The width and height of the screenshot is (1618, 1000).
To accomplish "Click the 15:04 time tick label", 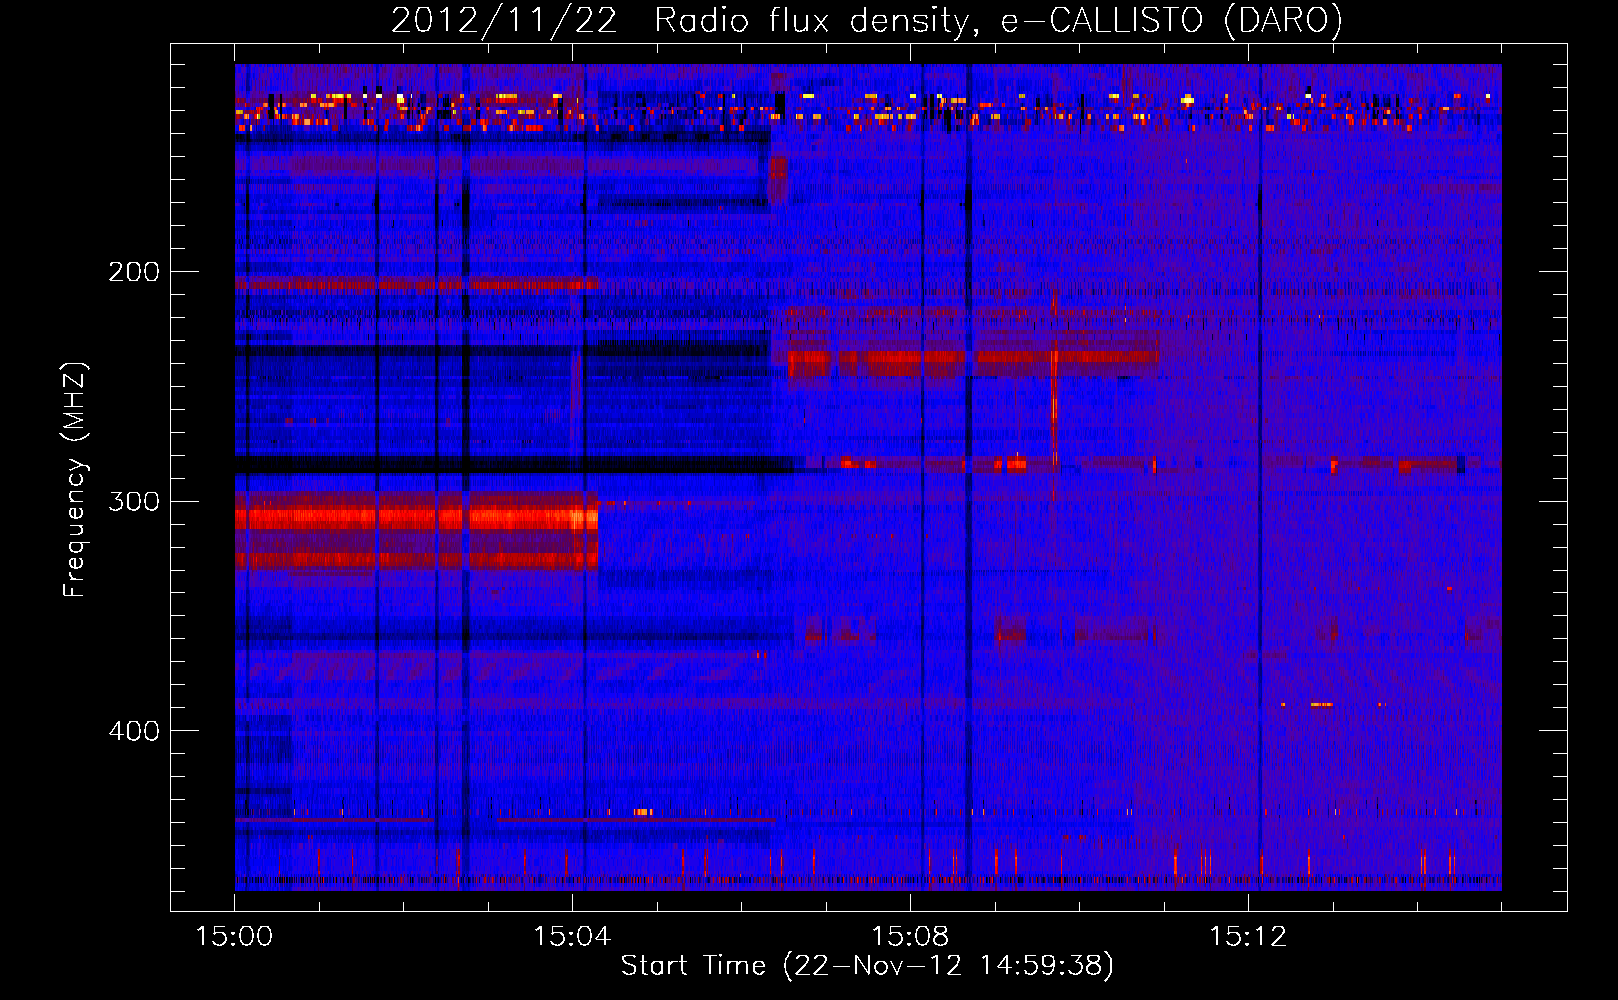I will 572,936.
